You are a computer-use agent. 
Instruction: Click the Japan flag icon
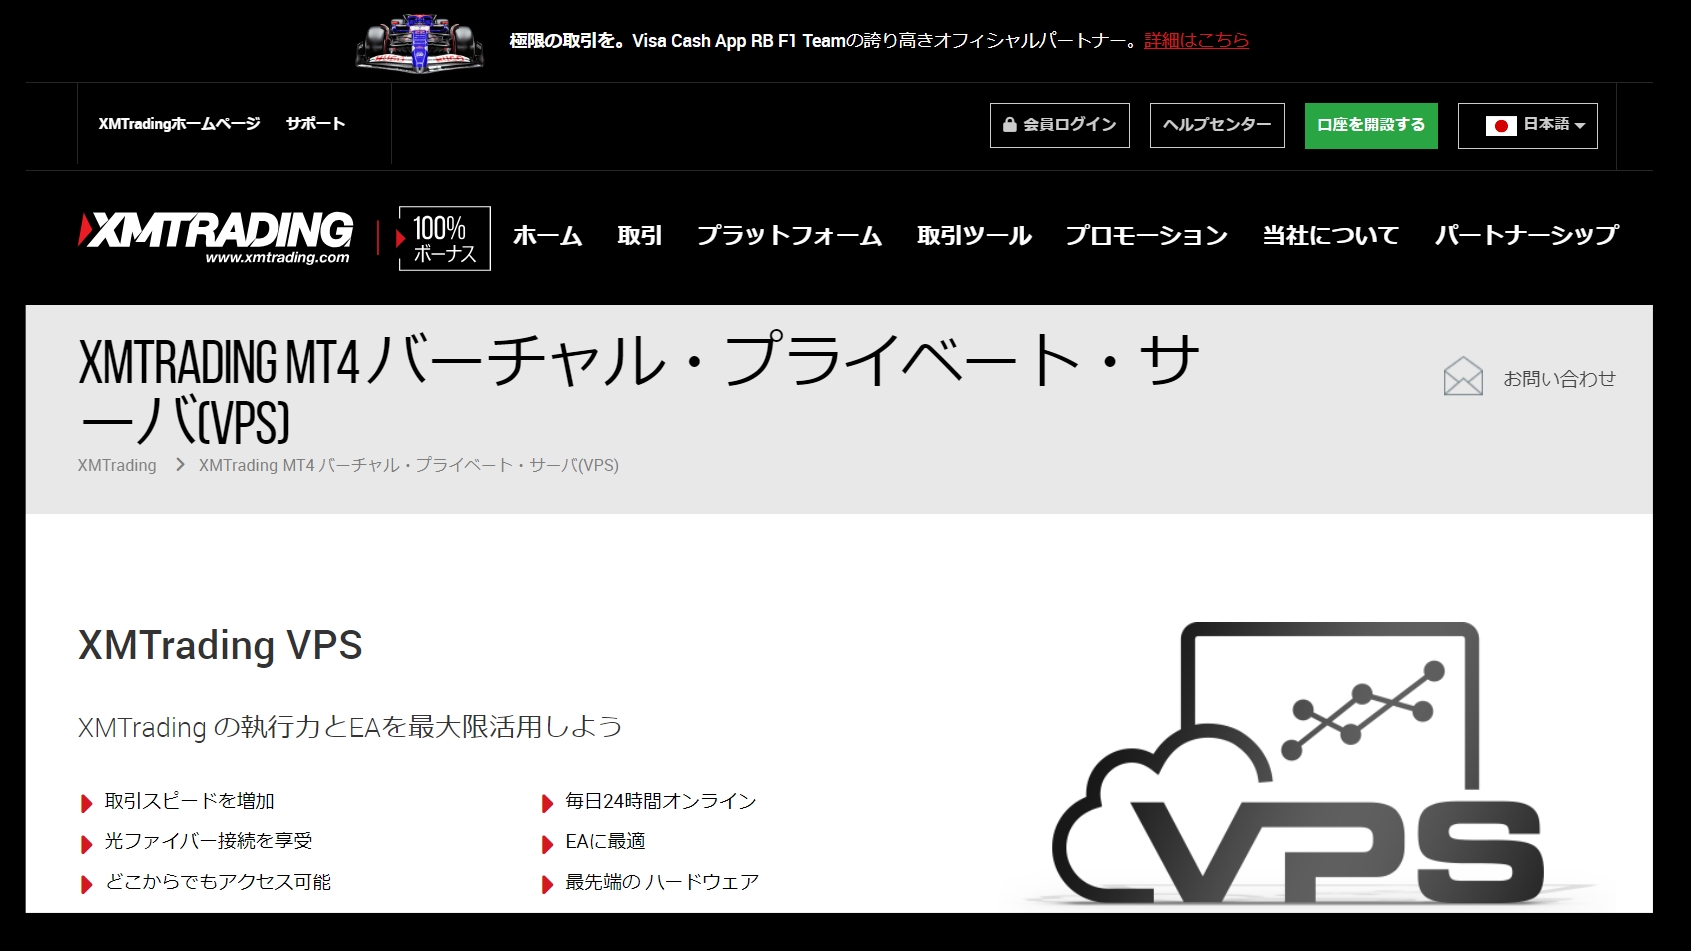[x=1501, y=126]
